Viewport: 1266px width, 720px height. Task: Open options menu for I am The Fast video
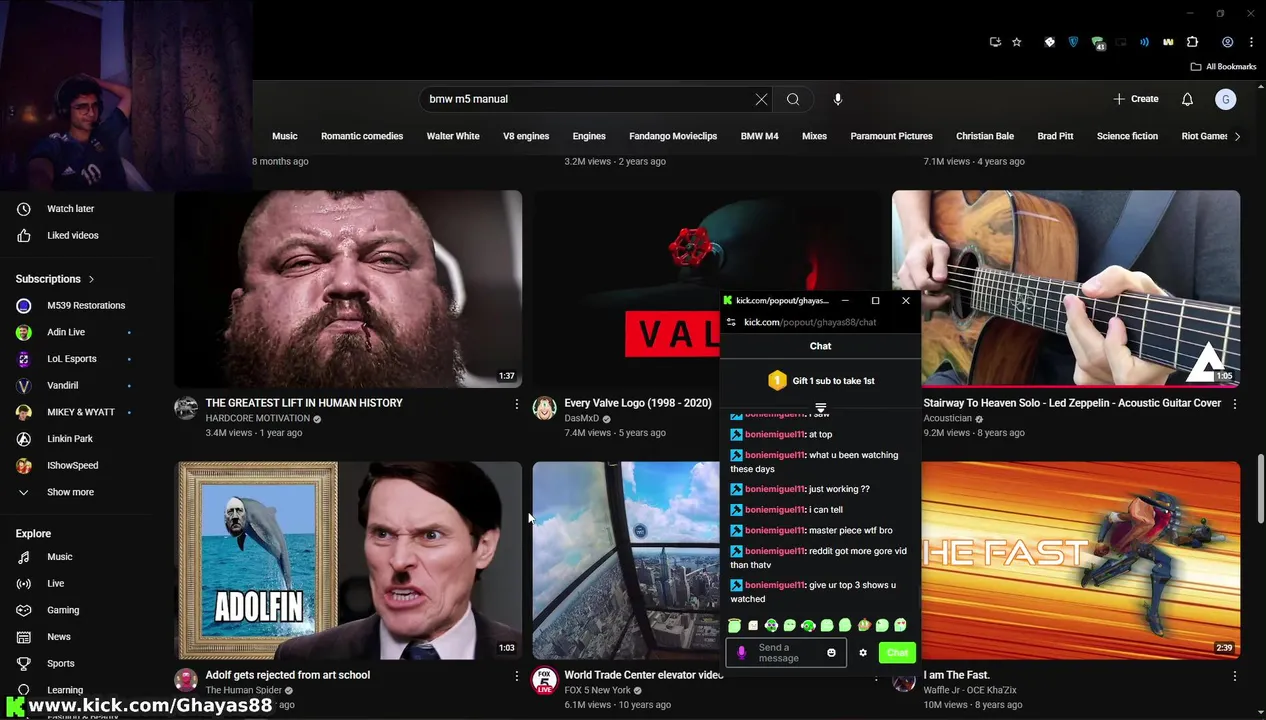pyautogui.click(x=1234, y=676)
